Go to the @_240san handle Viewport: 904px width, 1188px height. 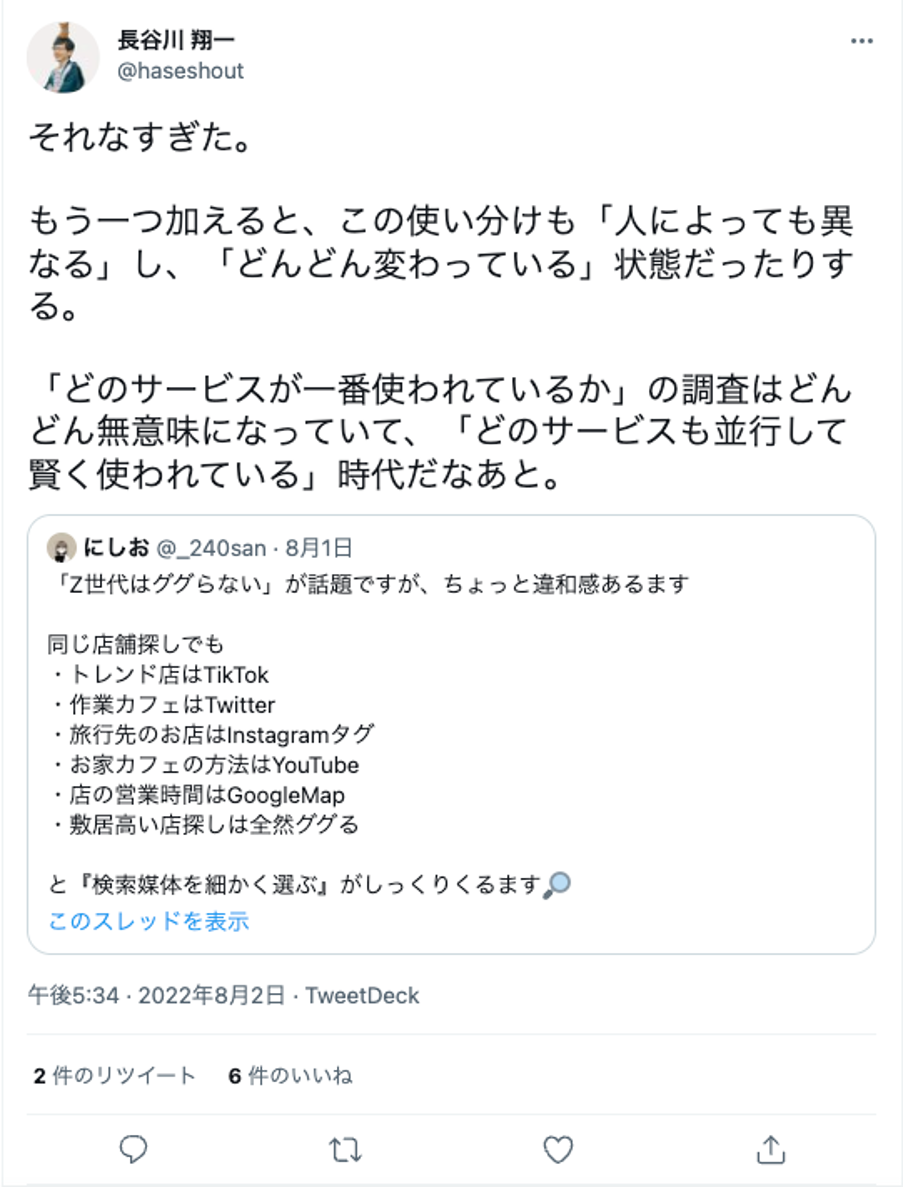pyautogui.click(x=212, y=548)
